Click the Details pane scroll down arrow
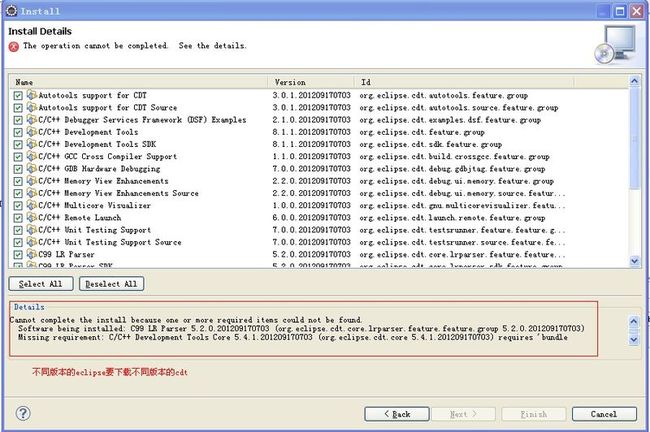The height and width of the screenshot is (432, 650). click(634, 340)
